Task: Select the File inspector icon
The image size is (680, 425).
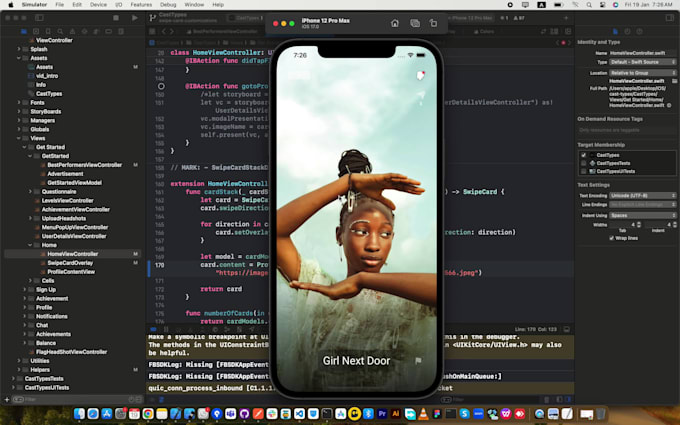Action: coord(615,31)
